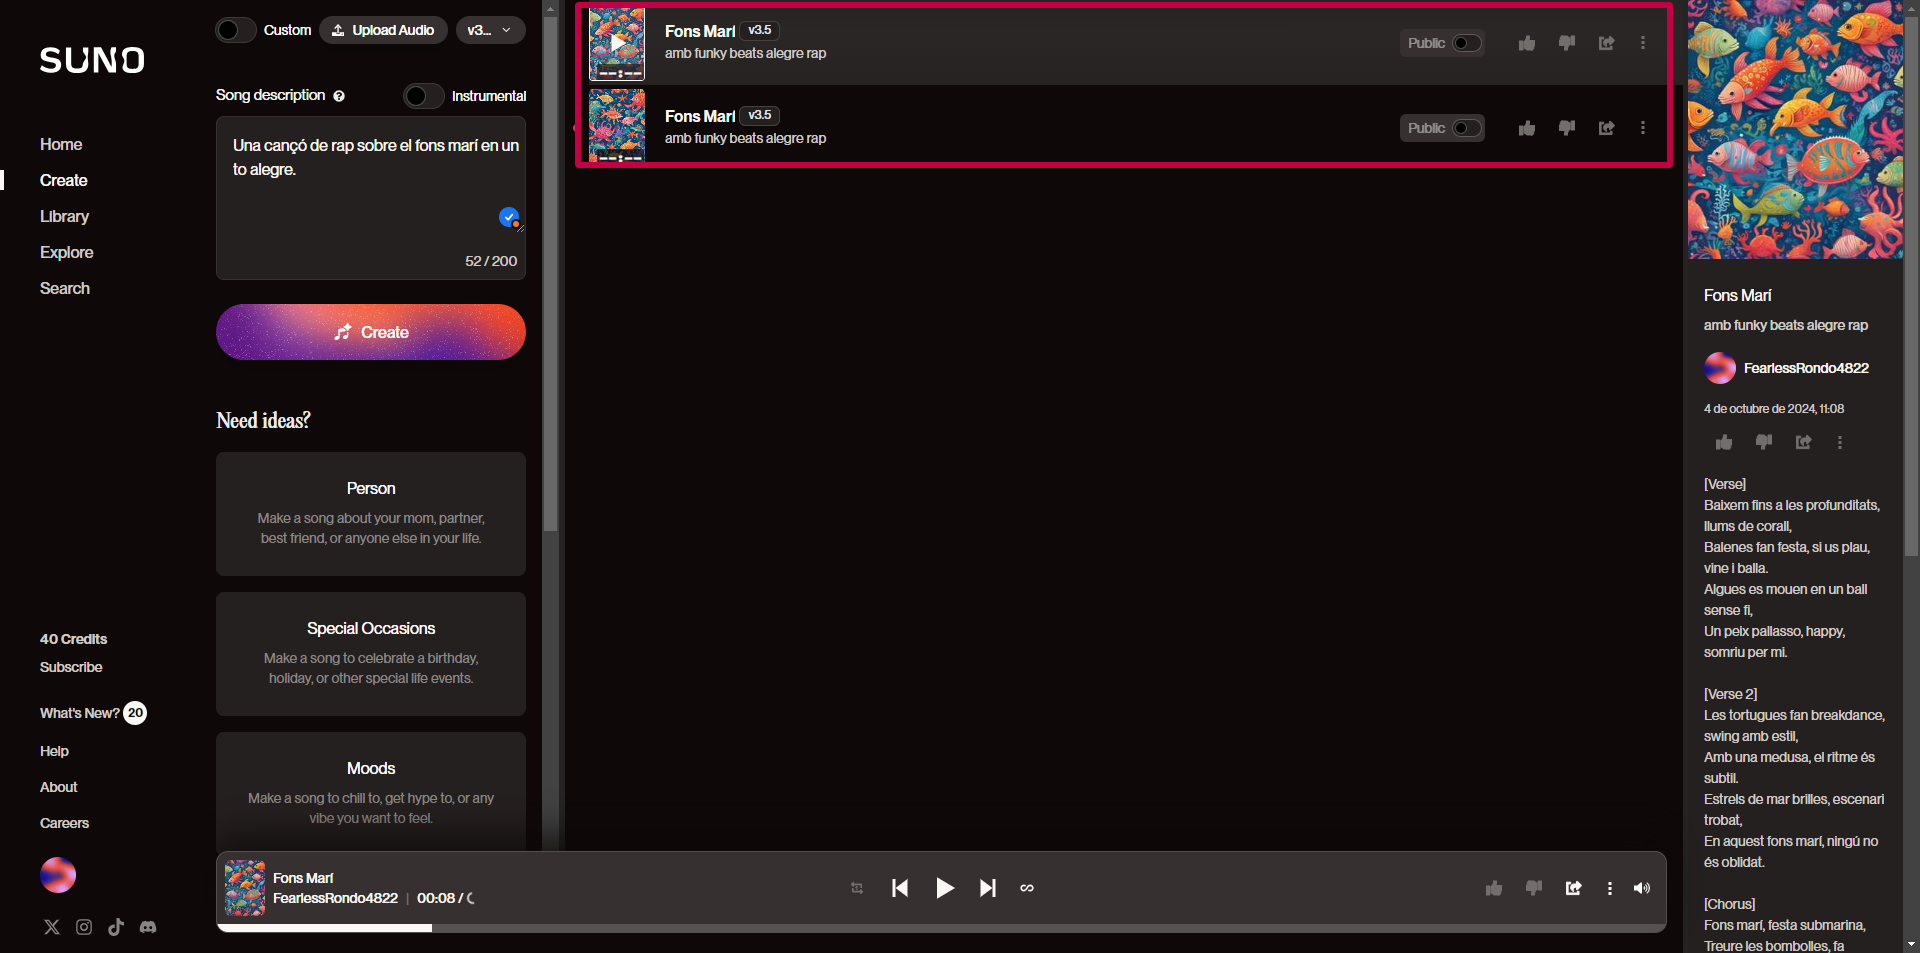Turn on Custom mode toggle
1920x953 pixels.
pos(236,30)
